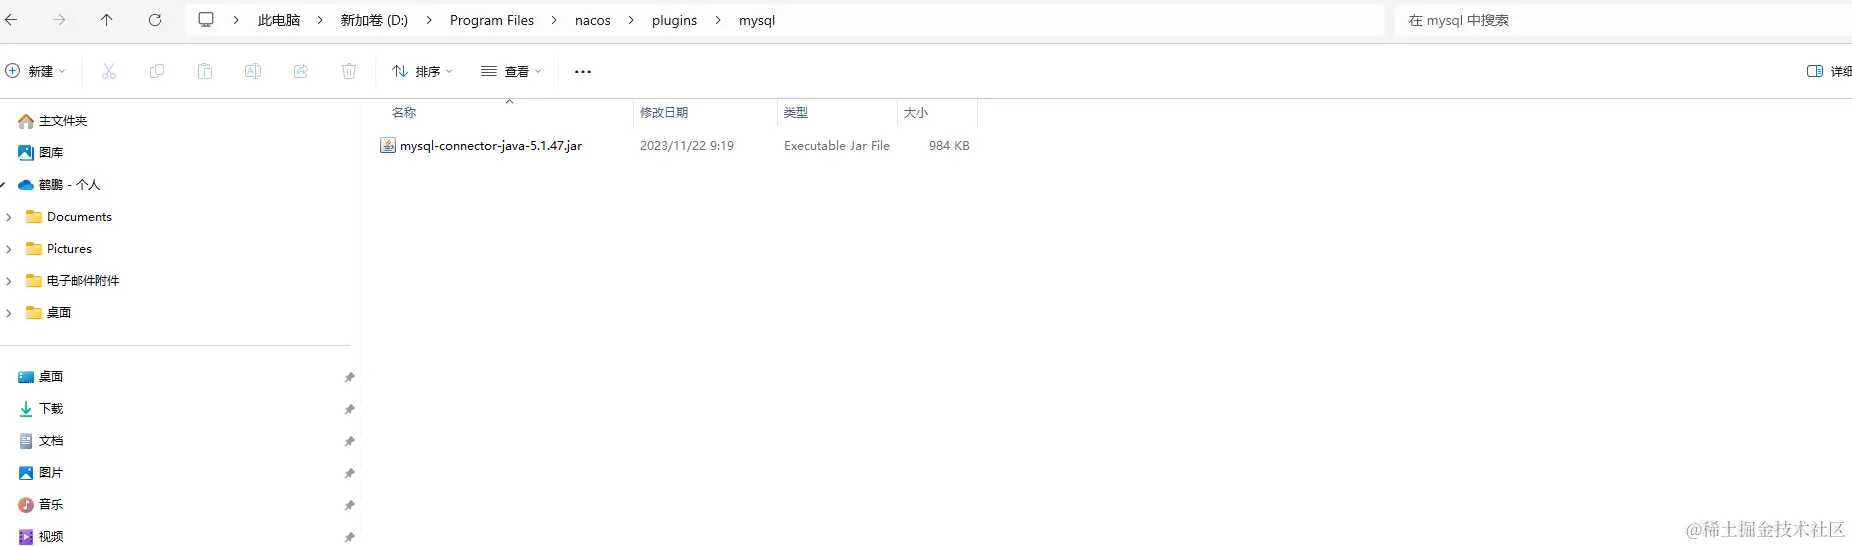Open pinned 视频 quick access item
This screenshot has height=546, width=1852.
pos(51,537)
